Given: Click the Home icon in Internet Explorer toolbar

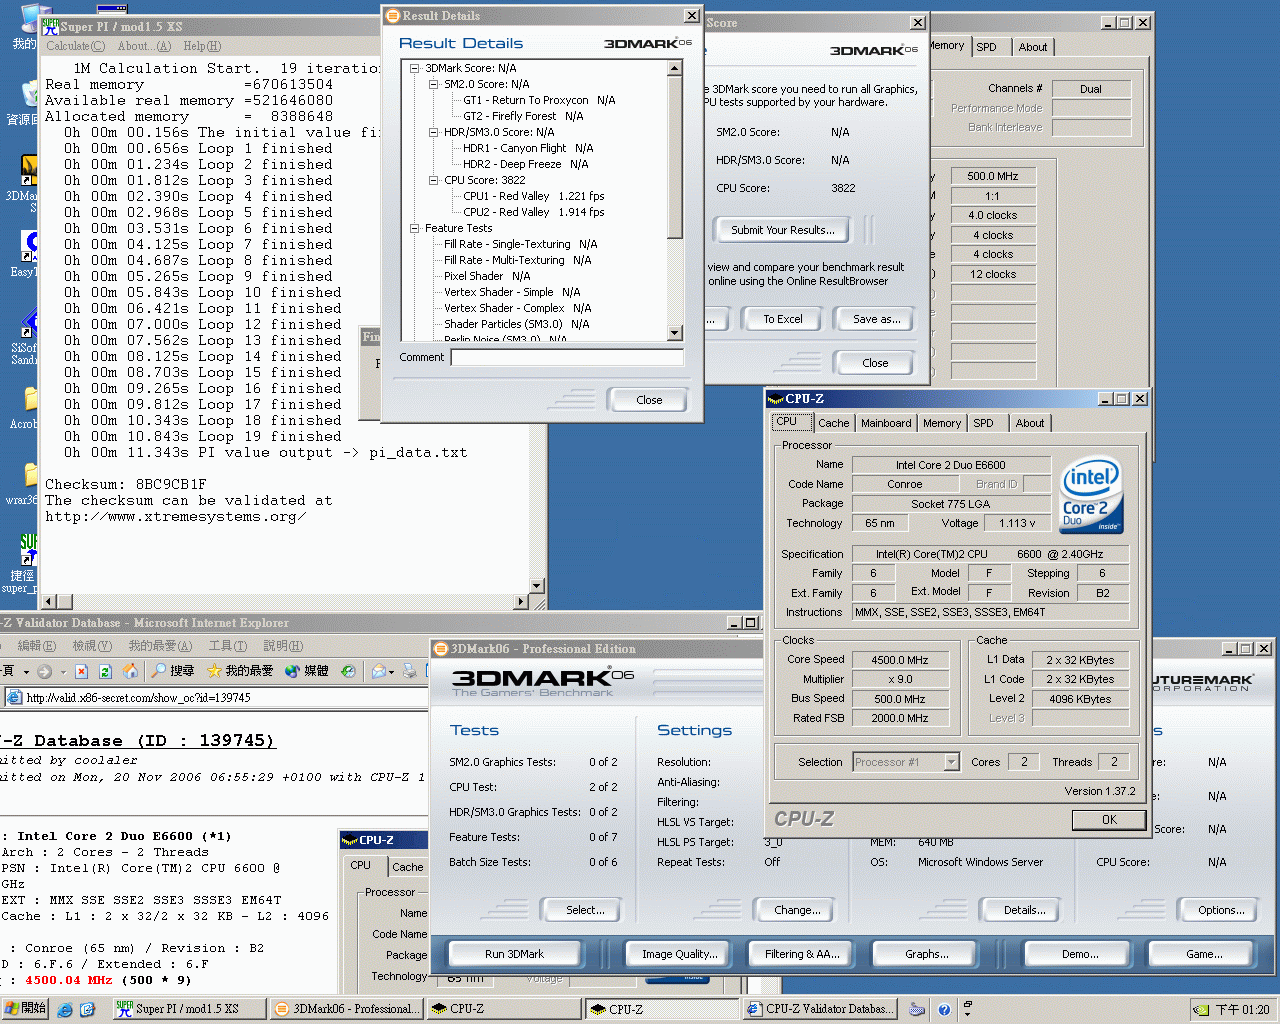Looking at the screenshot, I should pyautogui.click(x=130, y=671).
